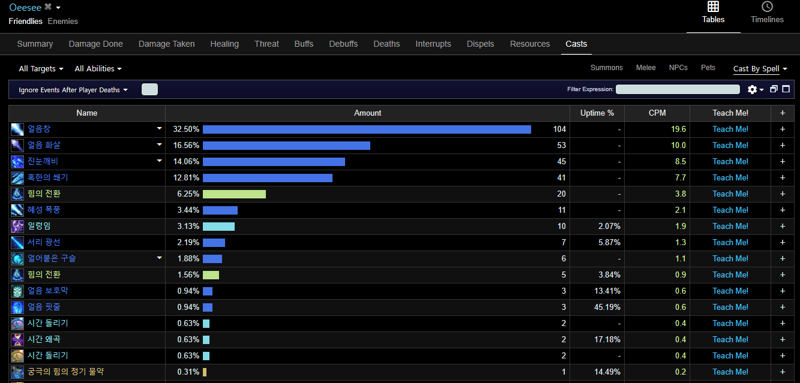Click the plus icon in the 얼음창 row

pos(783,130)
